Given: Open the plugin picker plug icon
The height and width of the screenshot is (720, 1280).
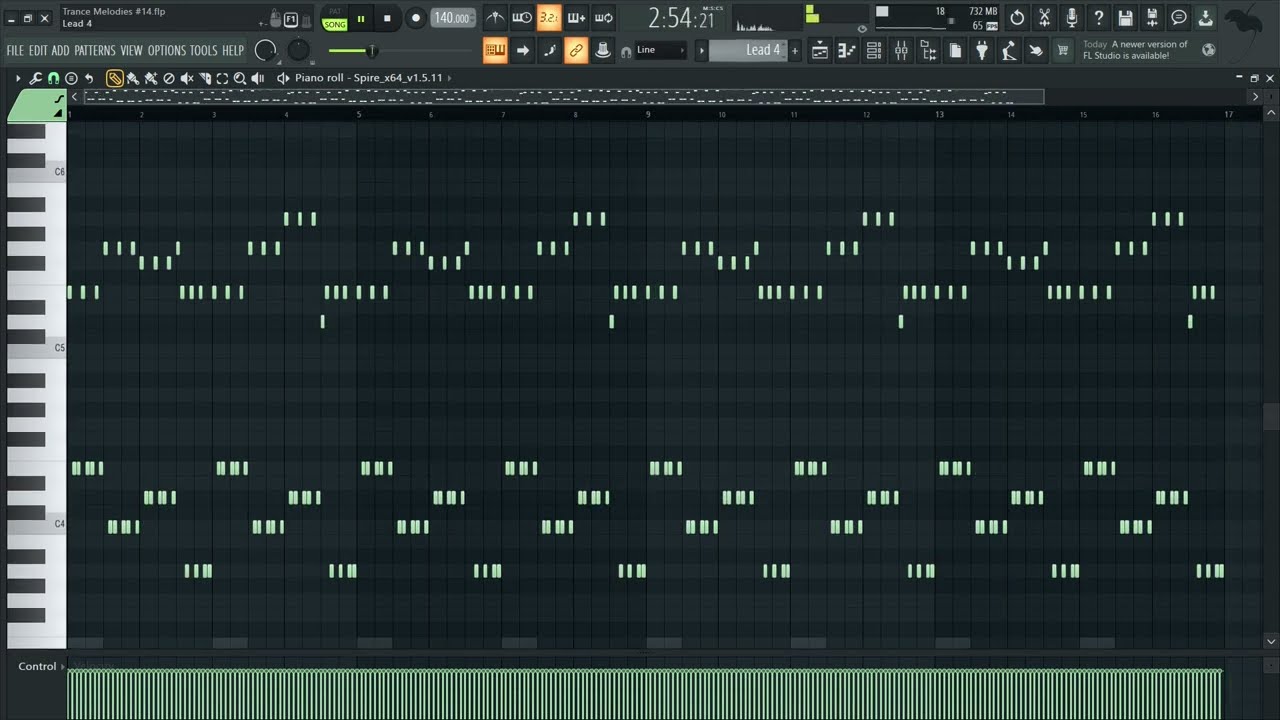Looking at the screenshot, I should tap(982, 51).
